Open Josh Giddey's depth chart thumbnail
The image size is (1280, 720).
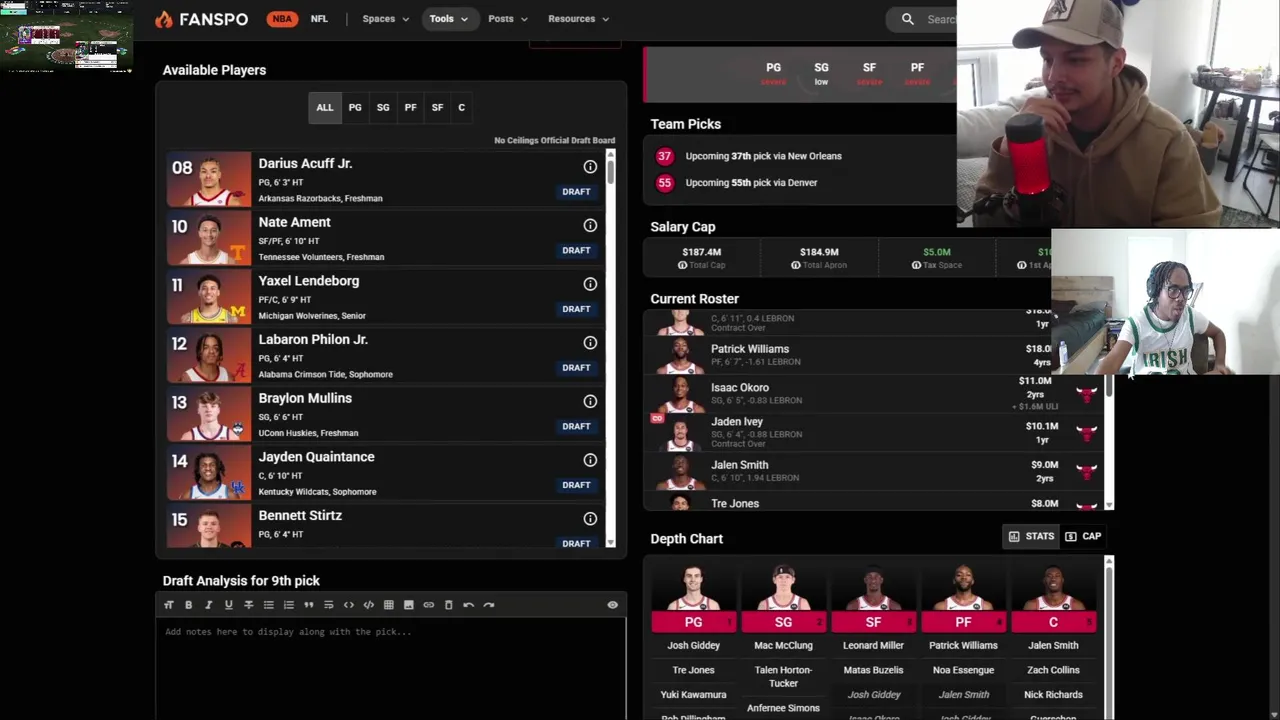[x=693, y=588]
